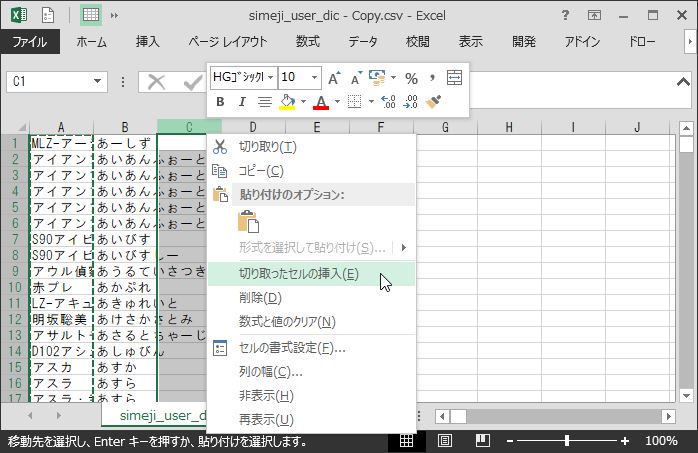Click the merge and center icon
This screenshot has height=453, width=698.
(x=454, y=78)
